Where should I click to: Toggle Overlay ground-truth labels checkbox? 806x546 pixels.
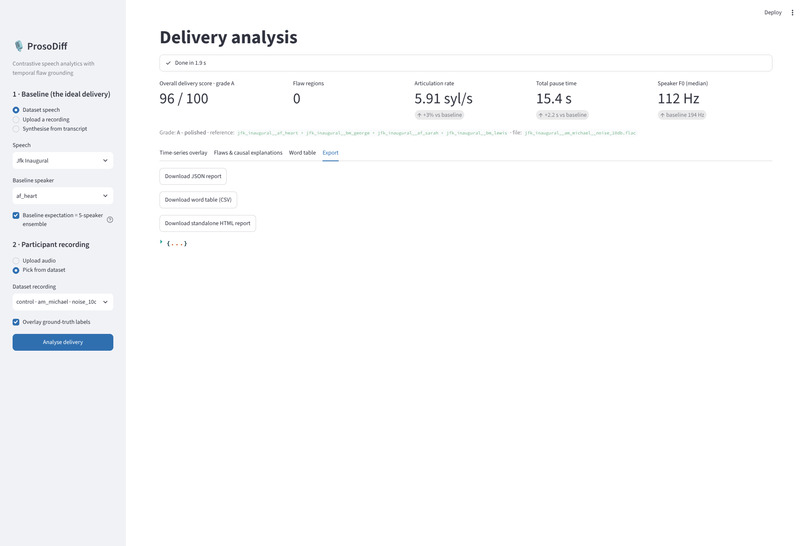click(16, 322)
